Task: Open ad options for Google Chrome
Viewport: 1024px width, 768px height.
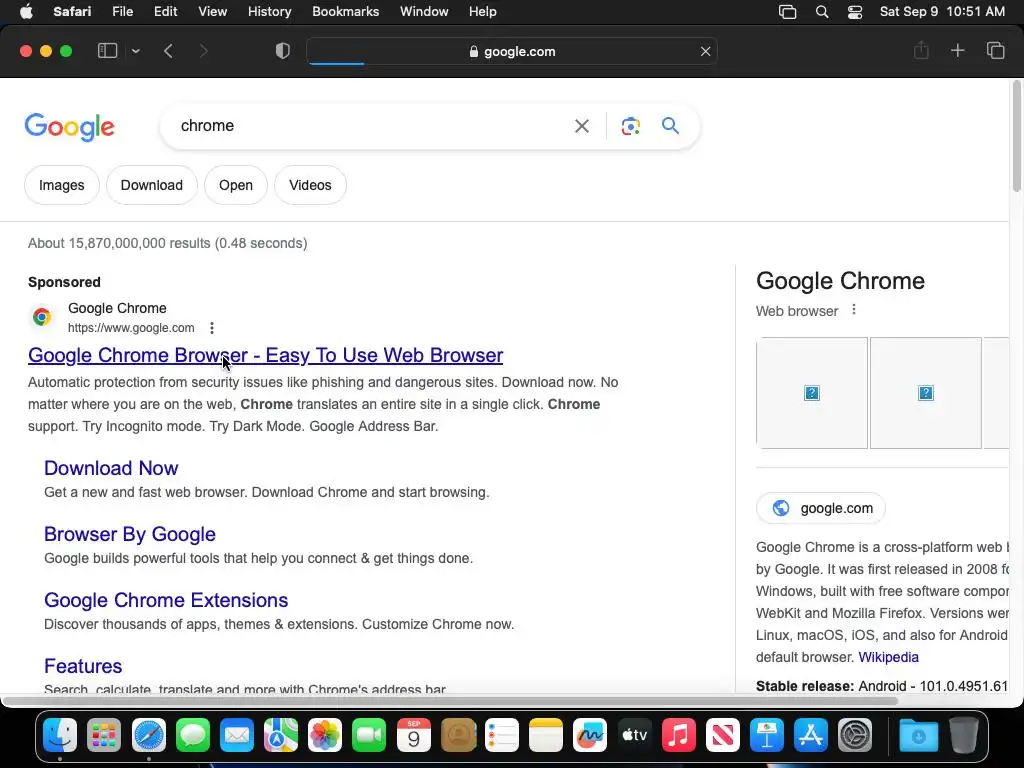Action: coord(212,328)
